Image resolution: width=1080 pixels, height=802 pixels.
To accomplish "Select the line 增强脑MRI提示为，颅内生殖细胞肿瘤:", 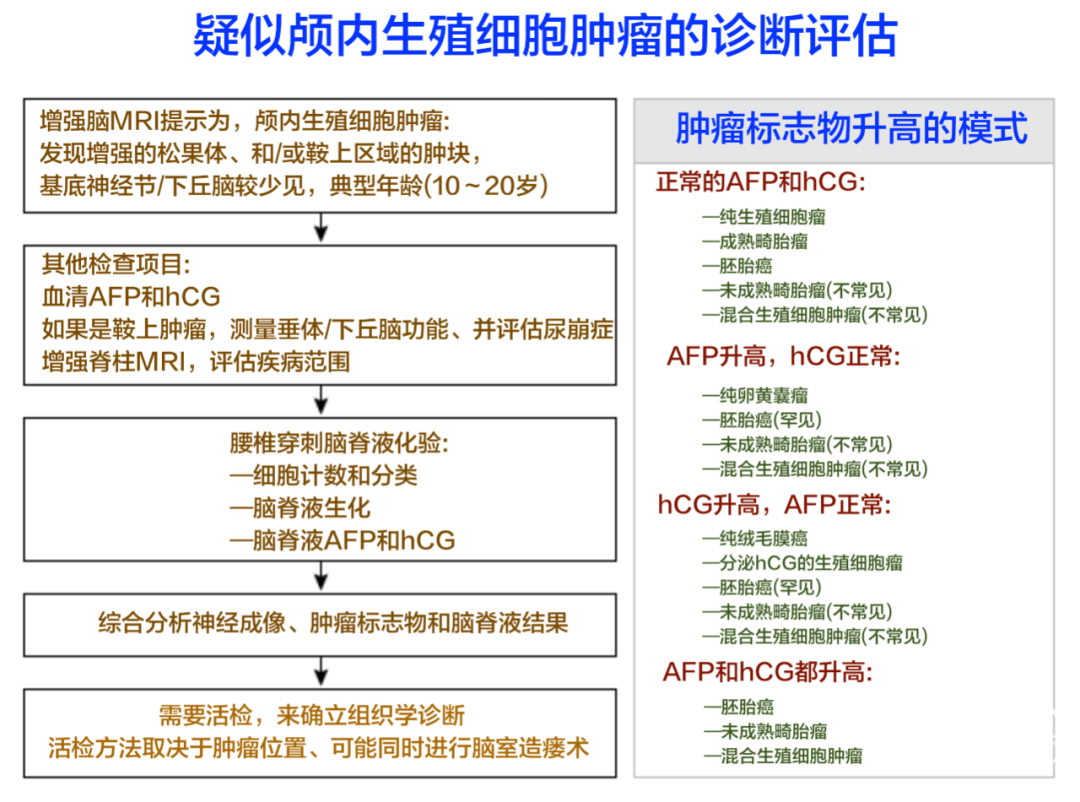I will [x=245, y=121].
